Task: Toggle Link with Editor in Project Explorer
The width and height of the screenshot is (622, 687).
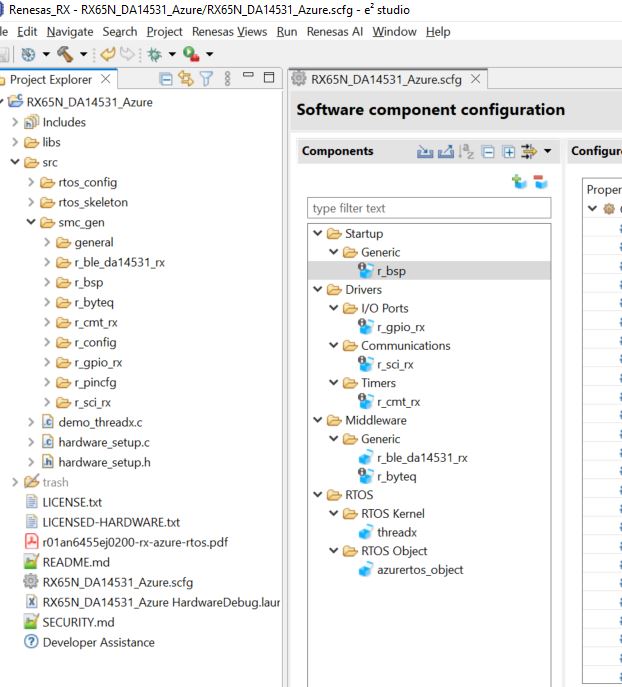Action: pos(186,79)
